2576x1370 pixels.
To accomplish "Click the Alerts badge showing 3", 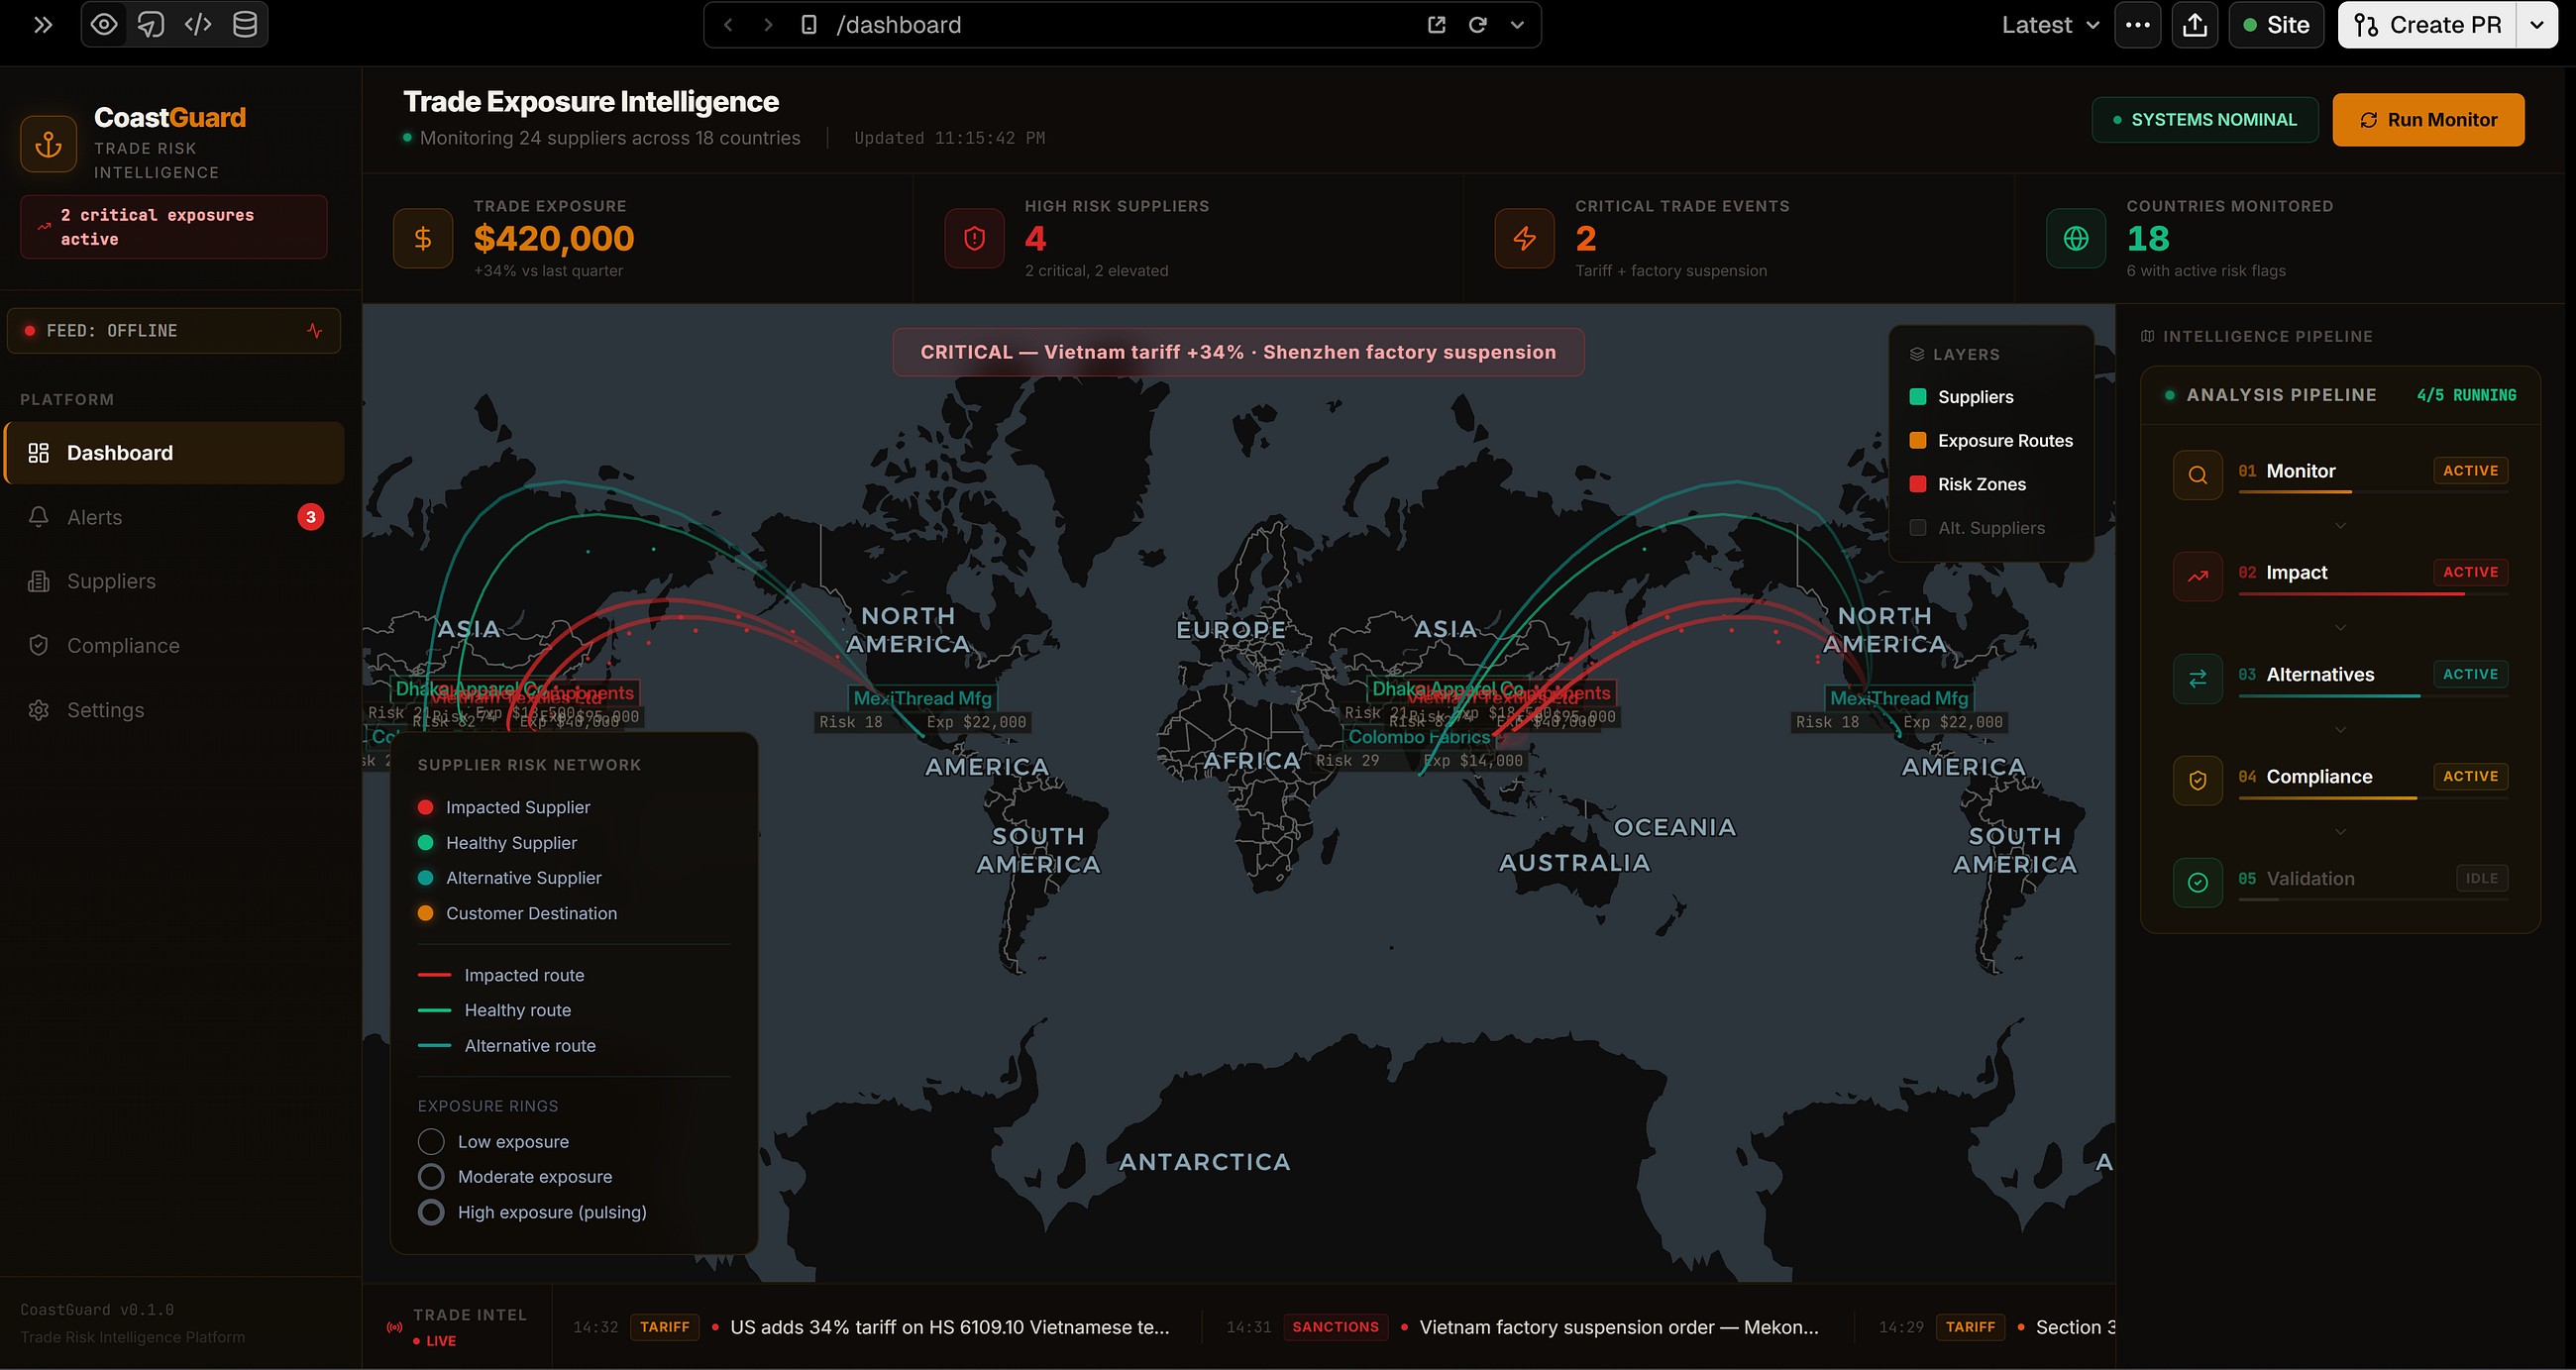I will tap(311, 517).
